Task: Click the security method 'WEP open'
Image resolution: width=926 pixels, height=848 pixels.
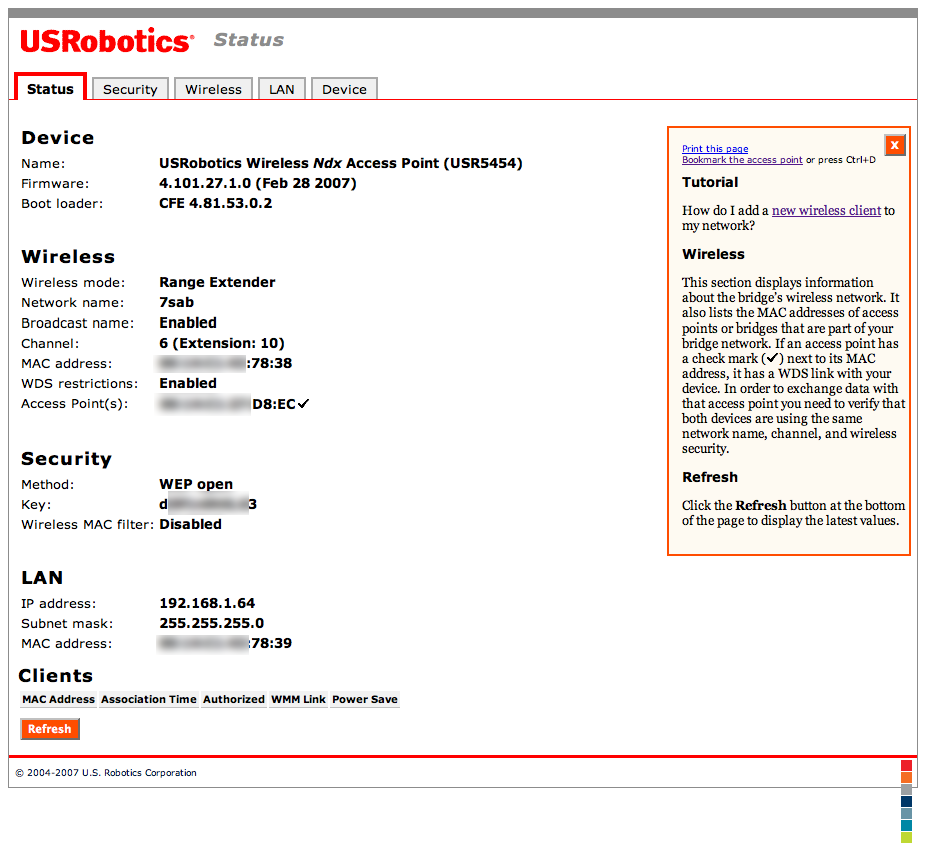Action: tap(196, 484)
